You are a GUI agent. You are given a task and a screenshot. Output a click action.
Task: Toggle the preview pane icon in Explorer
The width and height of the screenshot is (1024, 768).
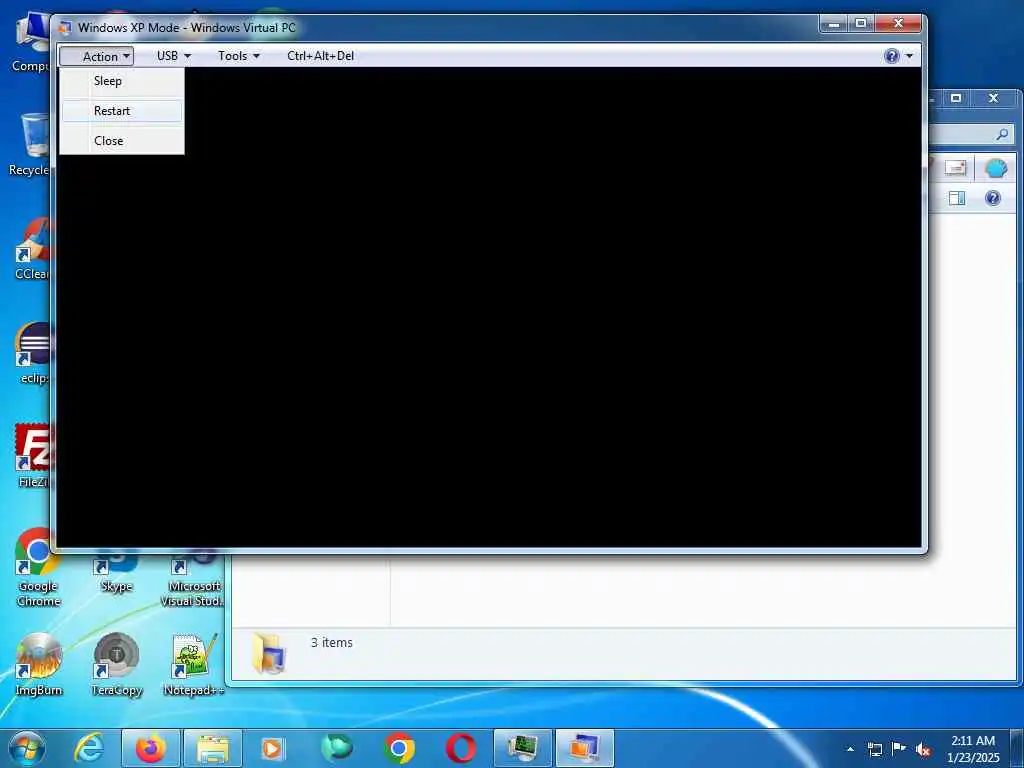[957, 198]
